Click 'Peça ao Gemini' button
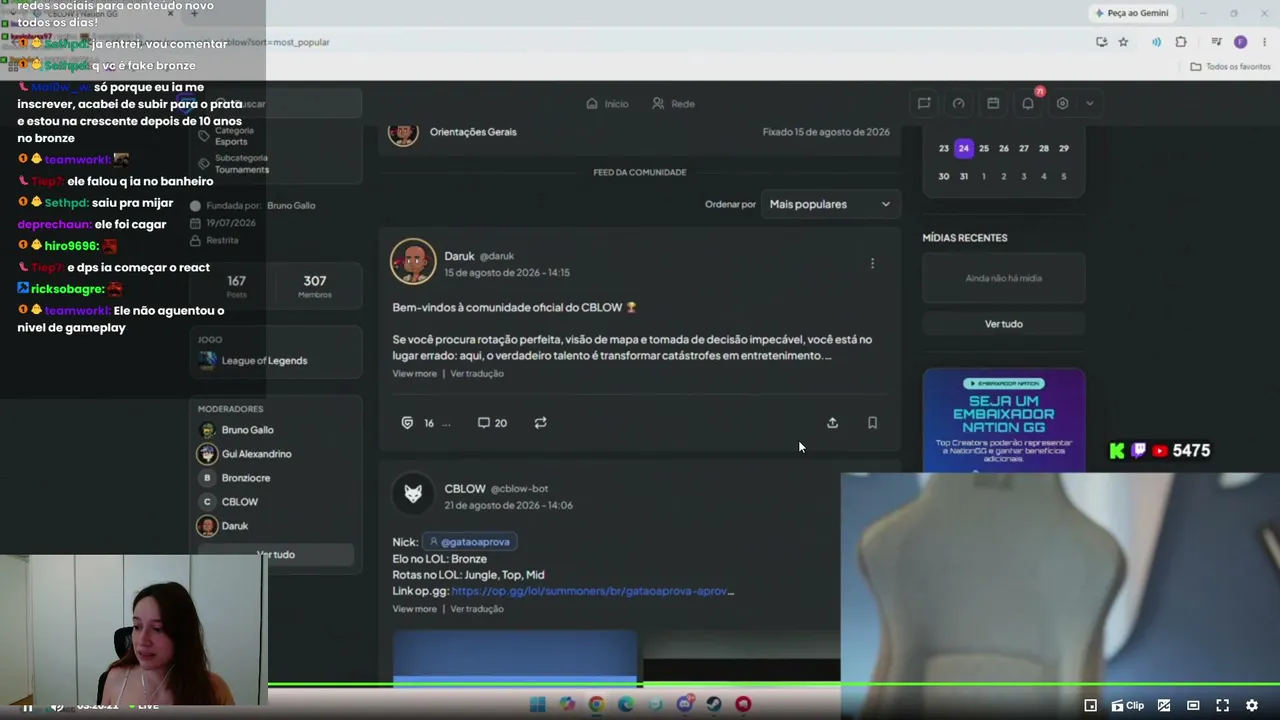The height and width of the screenshot is (720, 1280). click(x=1132, y=13)
